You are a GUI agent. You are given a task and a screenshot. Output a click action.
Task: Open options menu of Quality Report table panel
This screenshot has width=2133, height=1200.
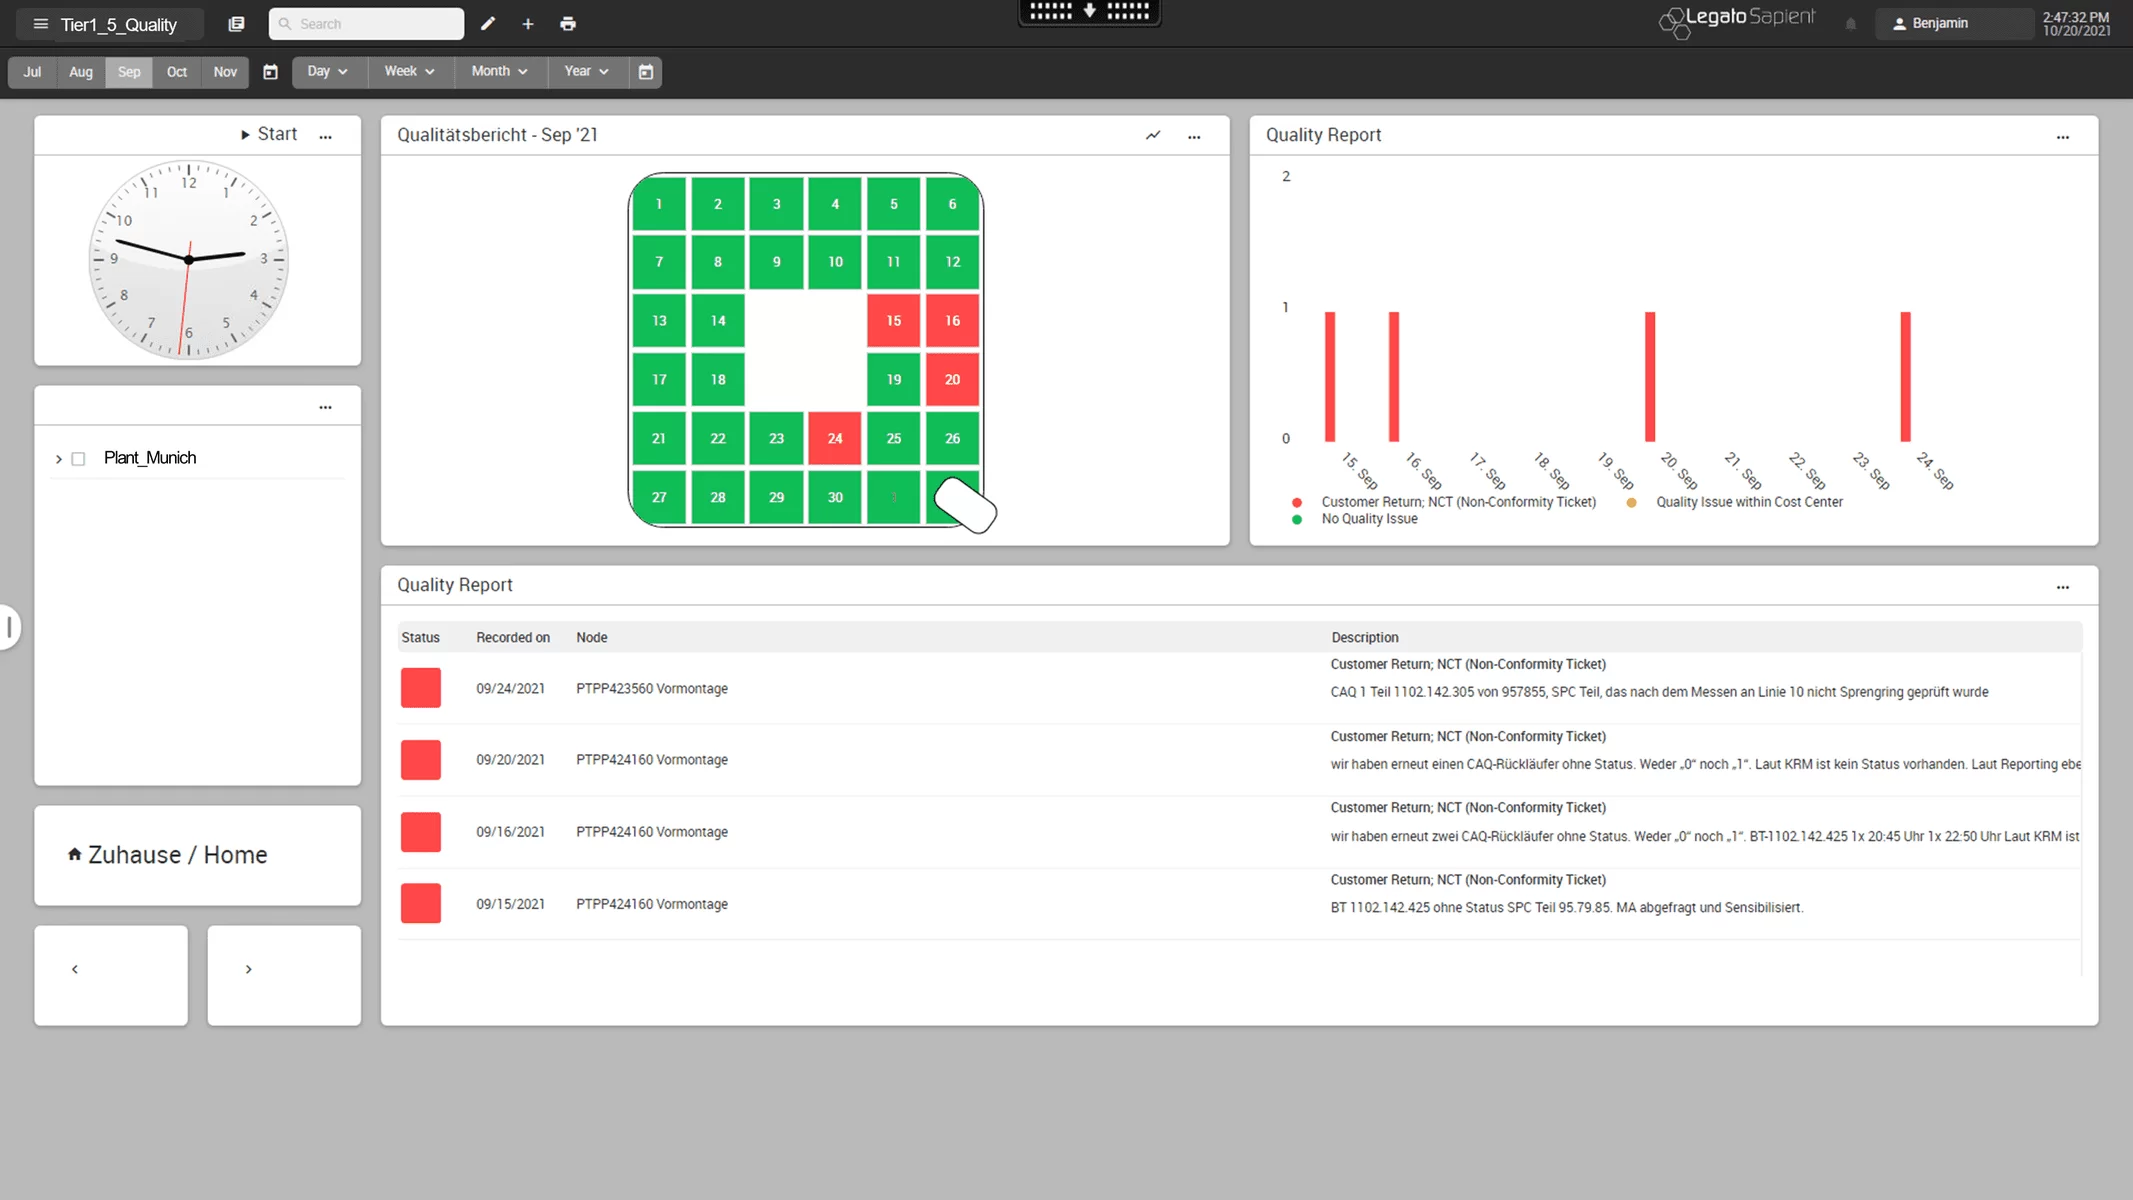[2063, 587]
